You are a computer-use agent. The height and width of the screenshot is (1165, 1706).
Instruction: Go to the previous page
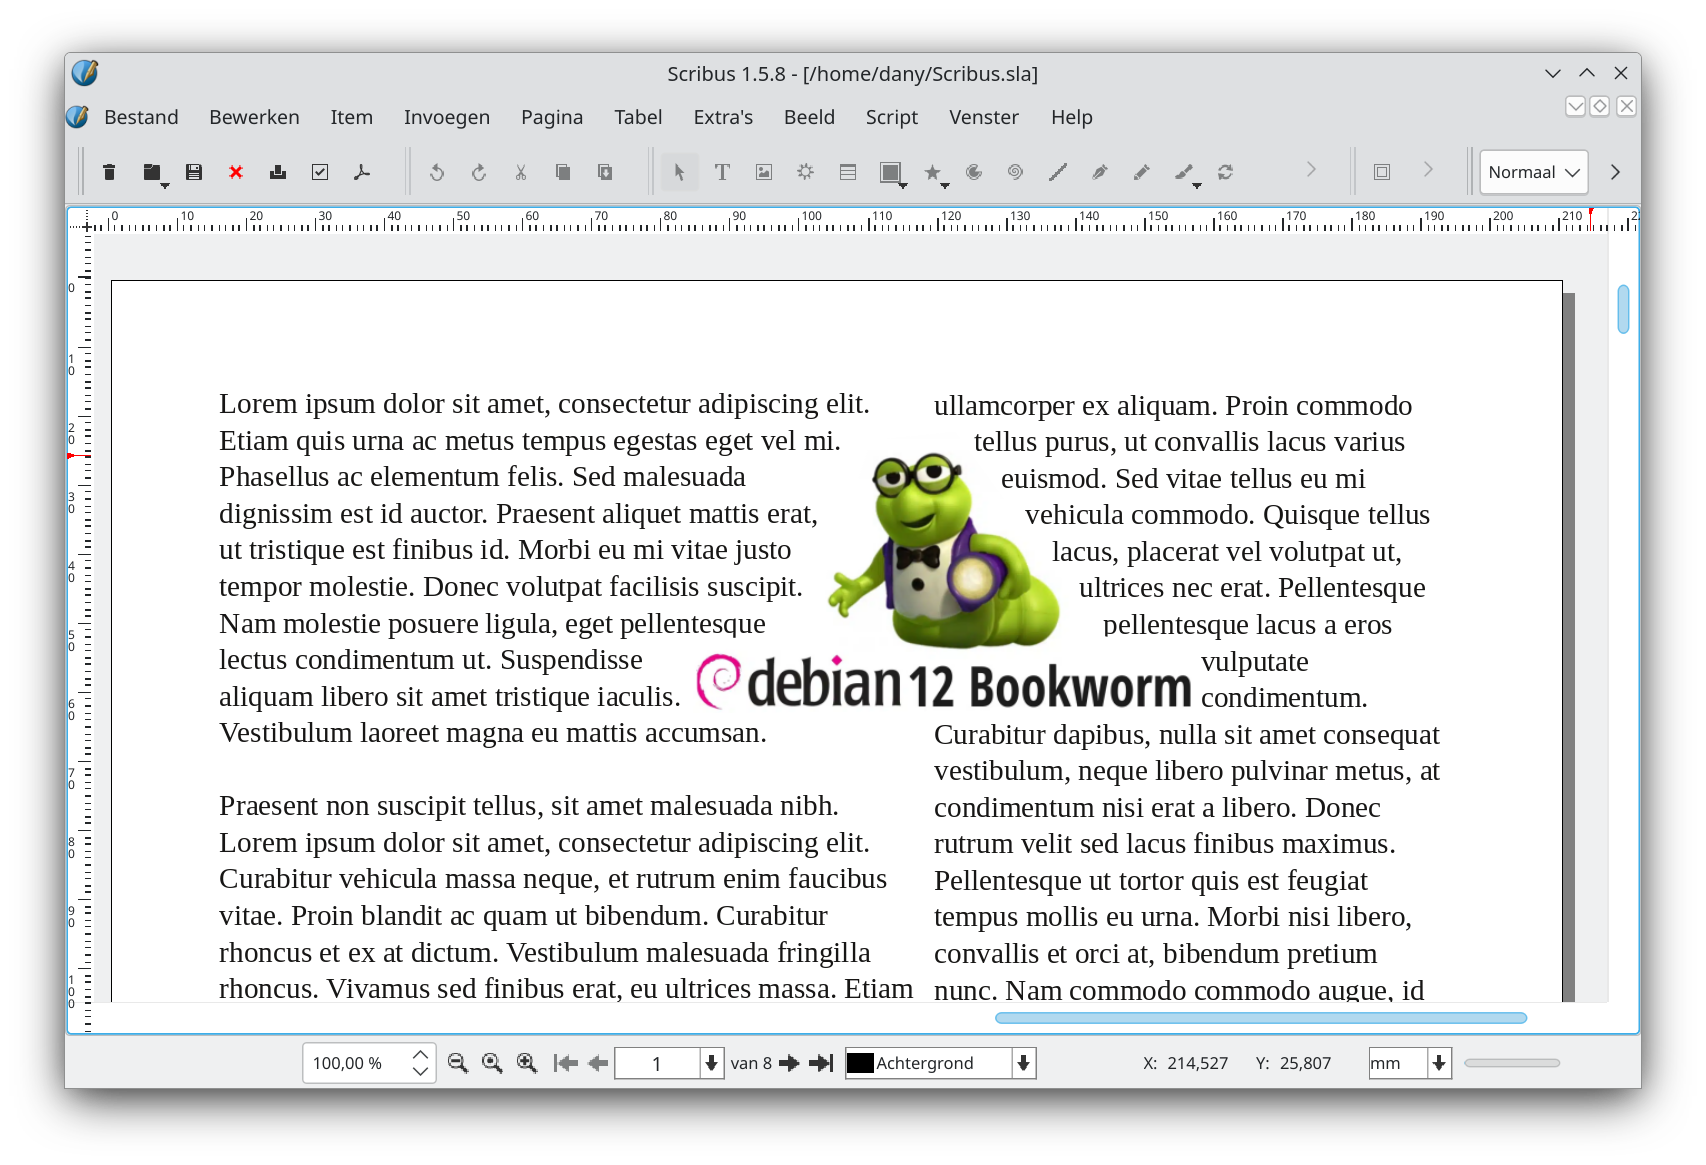pyautogui.click(x=598, y=1063)
